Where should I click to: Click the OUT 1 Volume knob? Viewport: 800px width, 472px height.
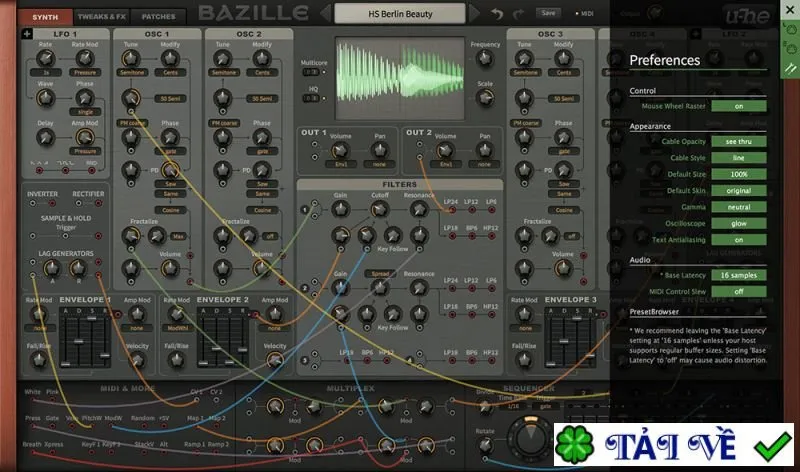(340, 150)
